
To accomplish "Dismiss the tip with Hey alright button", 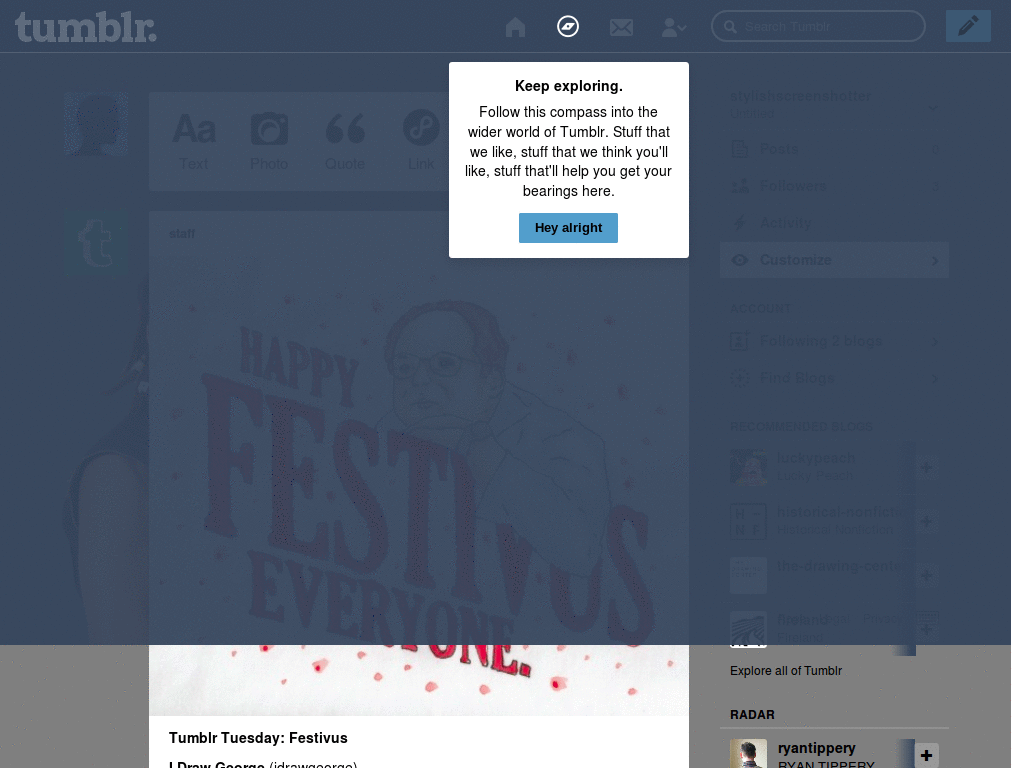I will 568,228.
